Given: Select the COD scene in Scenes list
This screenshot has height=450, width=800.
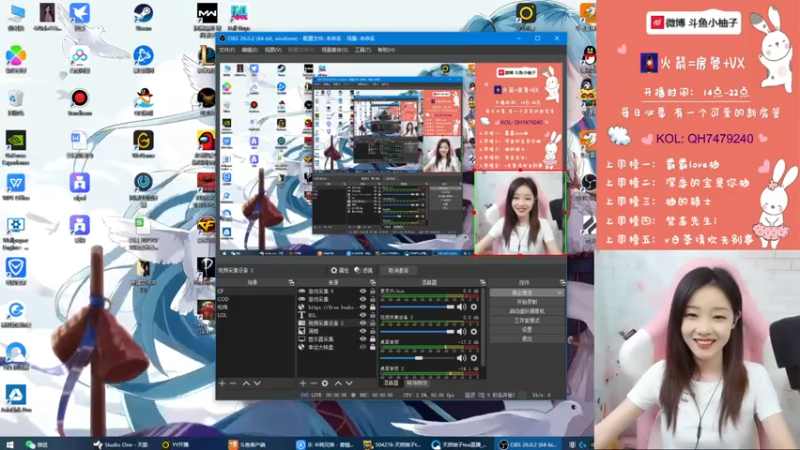Looking at the screenshot, I should point(256,299).
